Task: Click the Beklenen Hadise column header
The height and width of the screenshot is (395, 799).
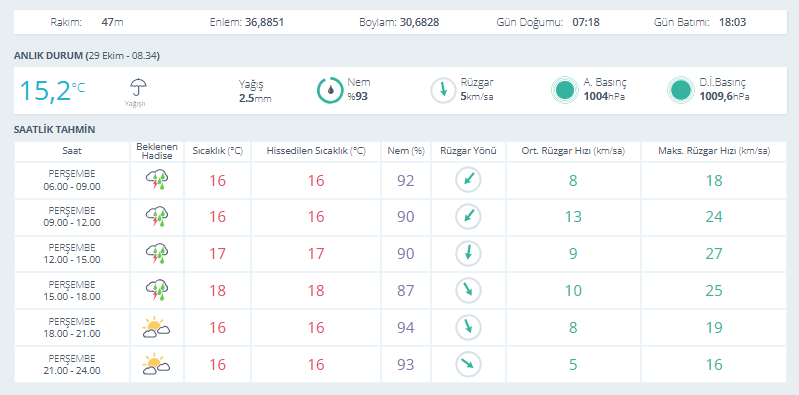Action: (x=157, y=151)
